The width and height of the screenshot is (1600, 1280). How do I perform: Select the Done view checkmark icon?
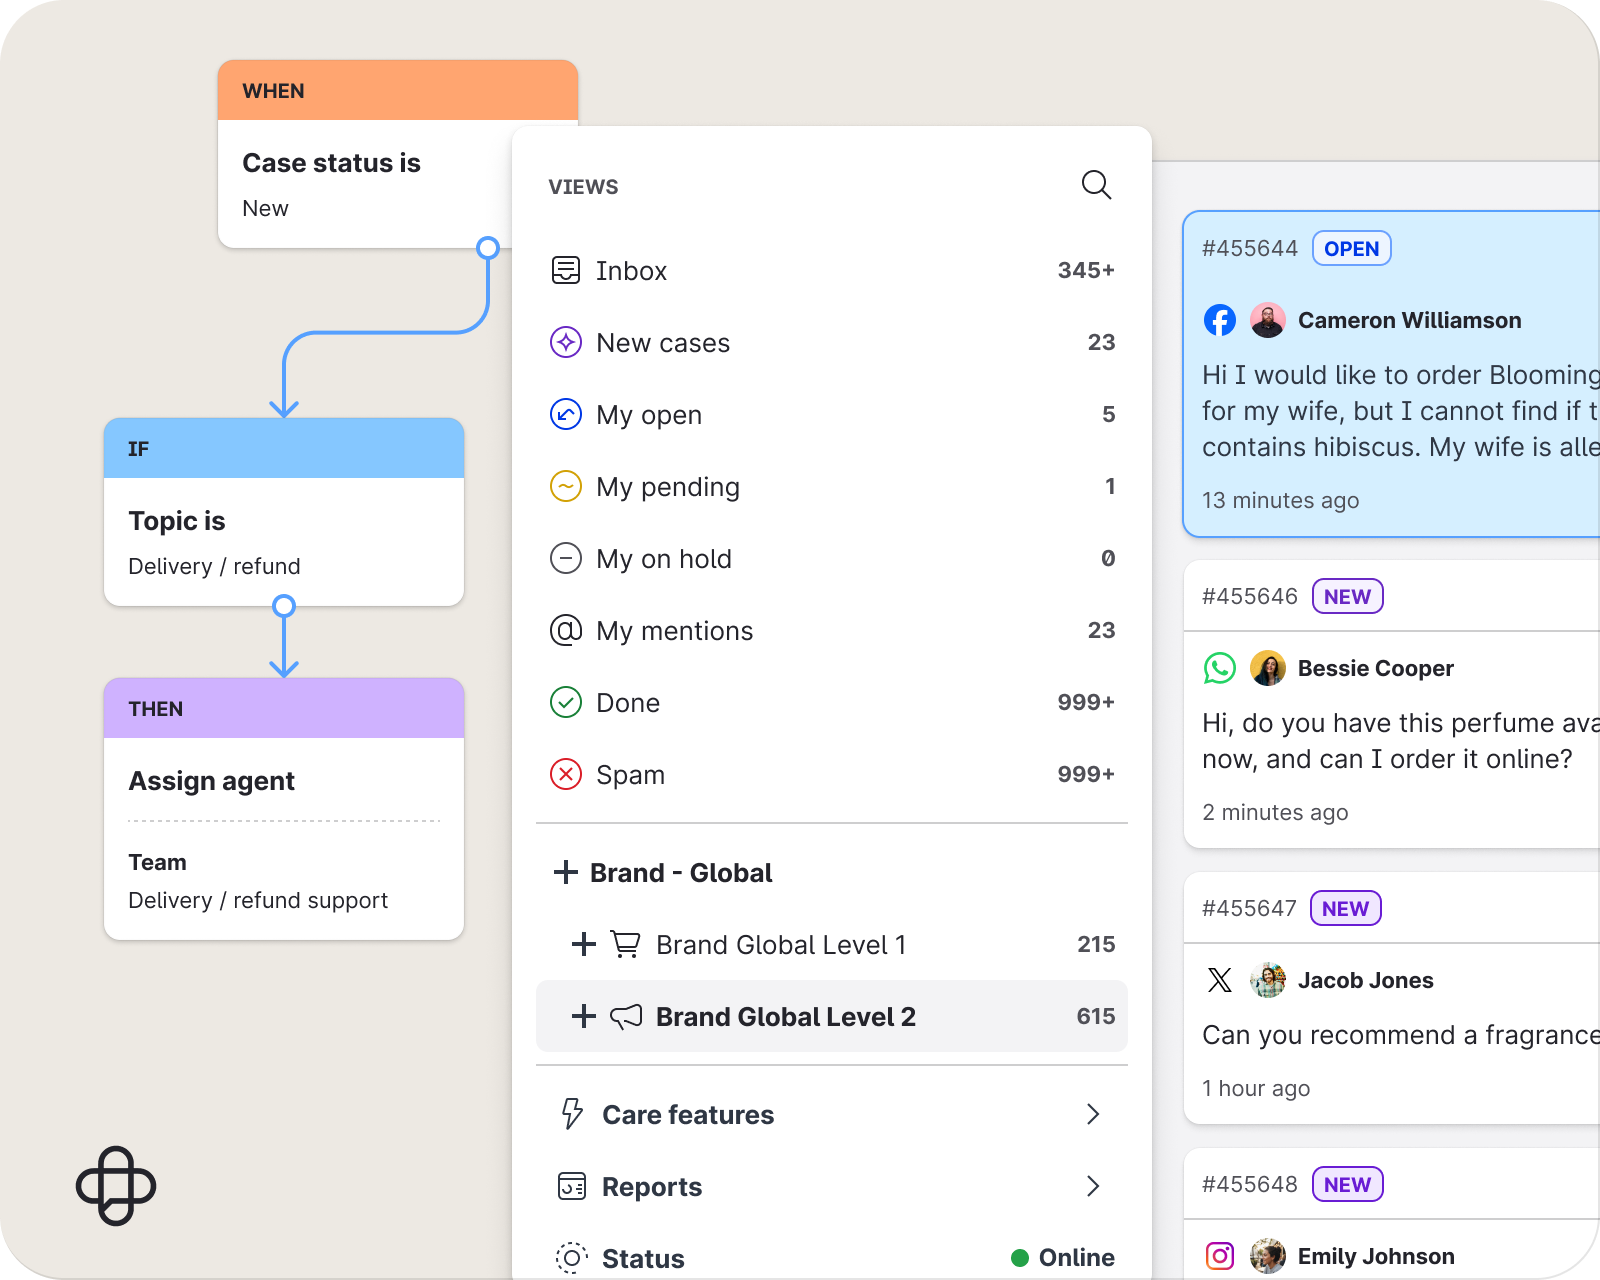click(566, 702)
